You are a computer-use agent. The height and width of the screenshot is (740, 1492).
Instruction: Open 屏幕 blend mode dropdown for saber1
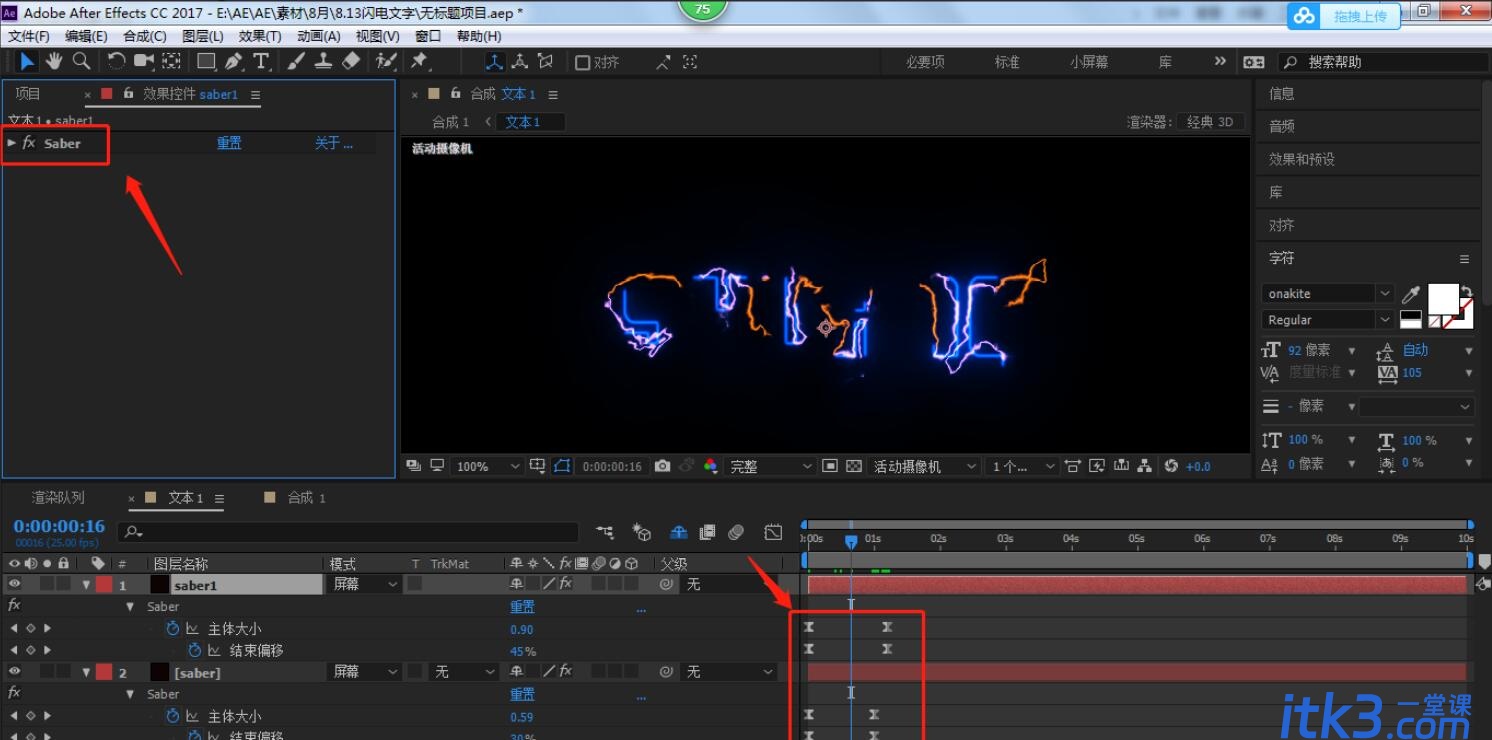[364, 584]
